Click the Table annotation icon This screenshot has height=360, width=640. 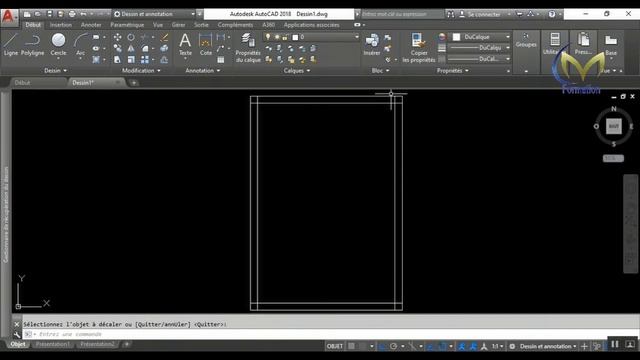pyautogui.click(x=221, y=60)
